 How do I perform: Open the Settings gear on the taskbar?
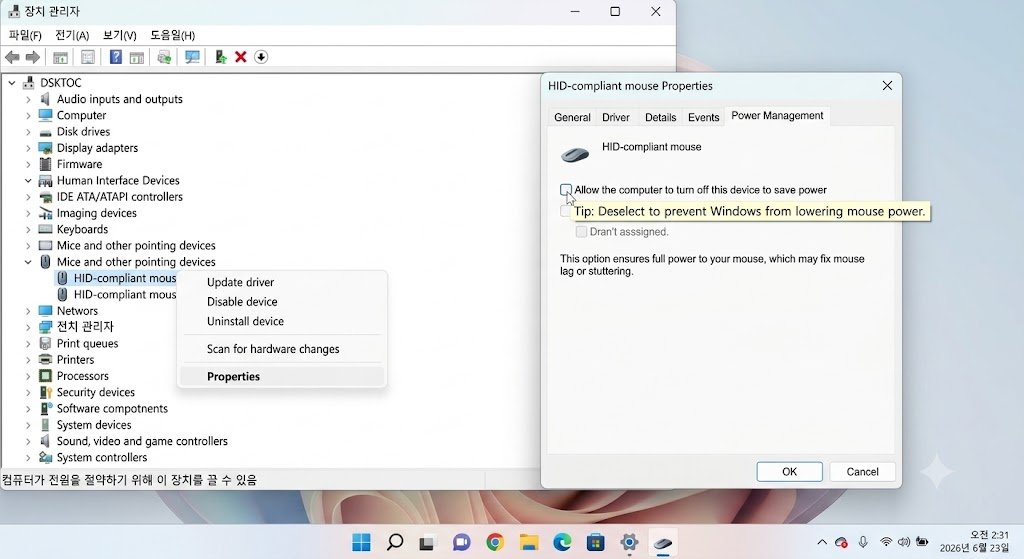point(629,542)
